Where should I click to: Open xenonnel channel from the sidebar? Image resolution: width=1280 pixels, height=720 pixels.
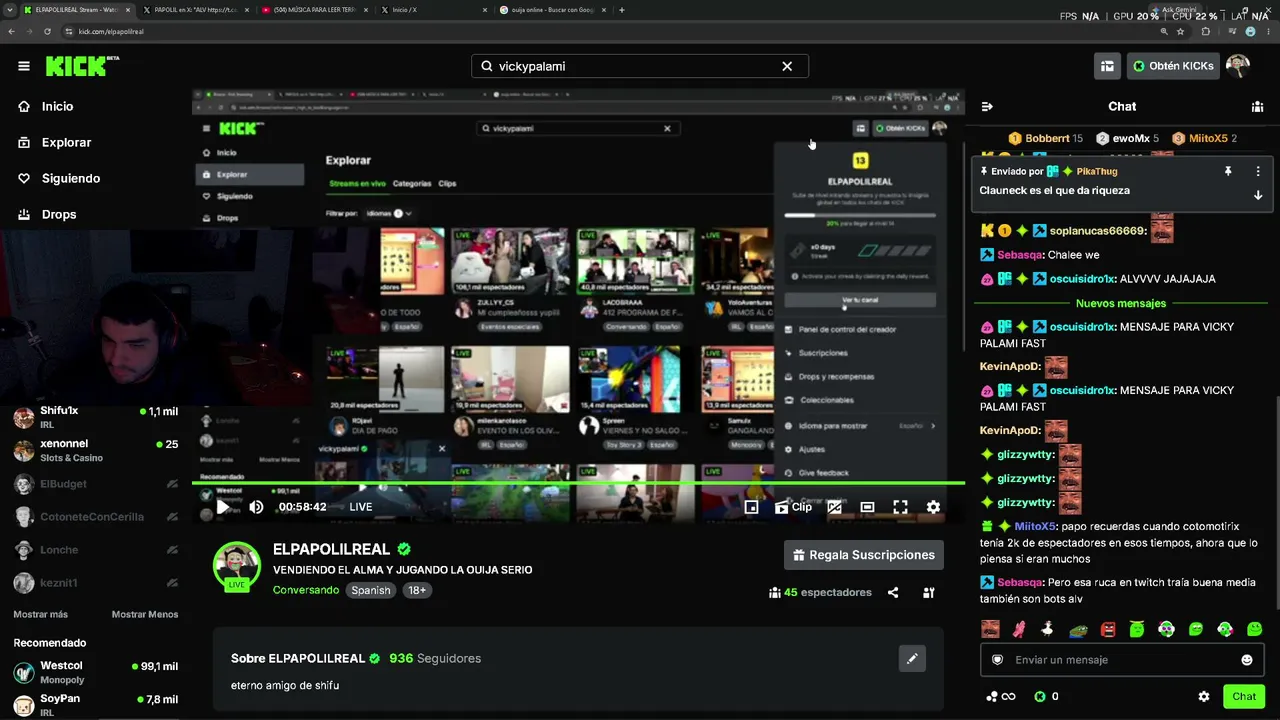[x=96, y=450]
